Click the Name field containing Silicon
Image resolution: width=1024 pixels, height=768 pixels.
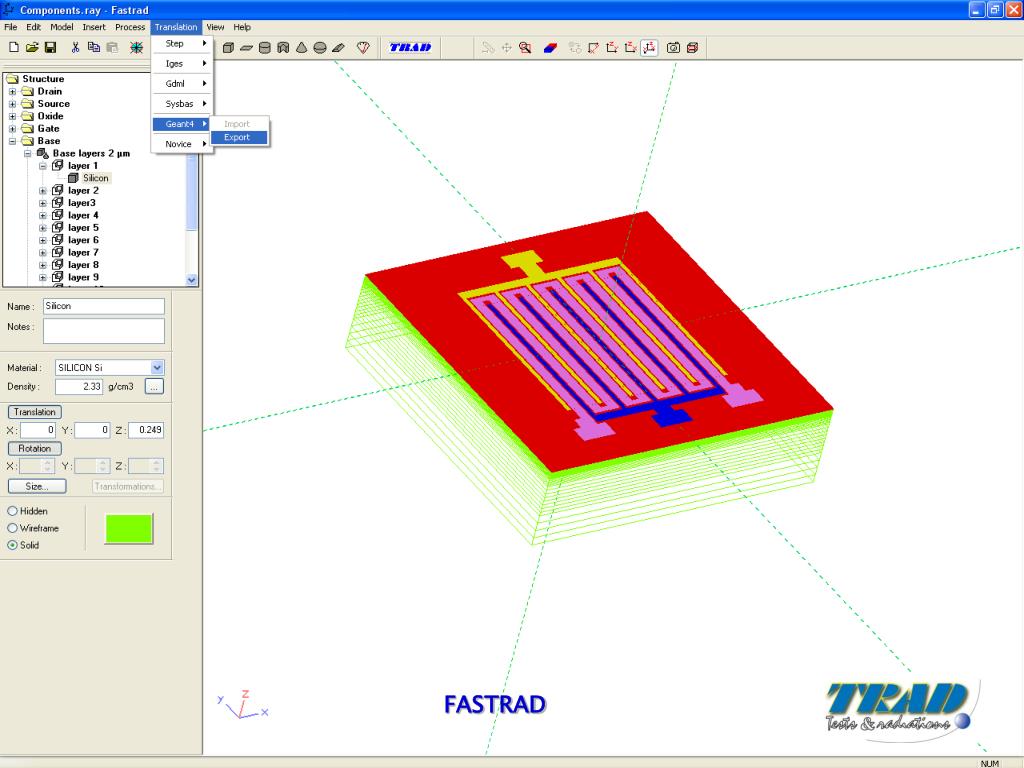coord(104,306)
